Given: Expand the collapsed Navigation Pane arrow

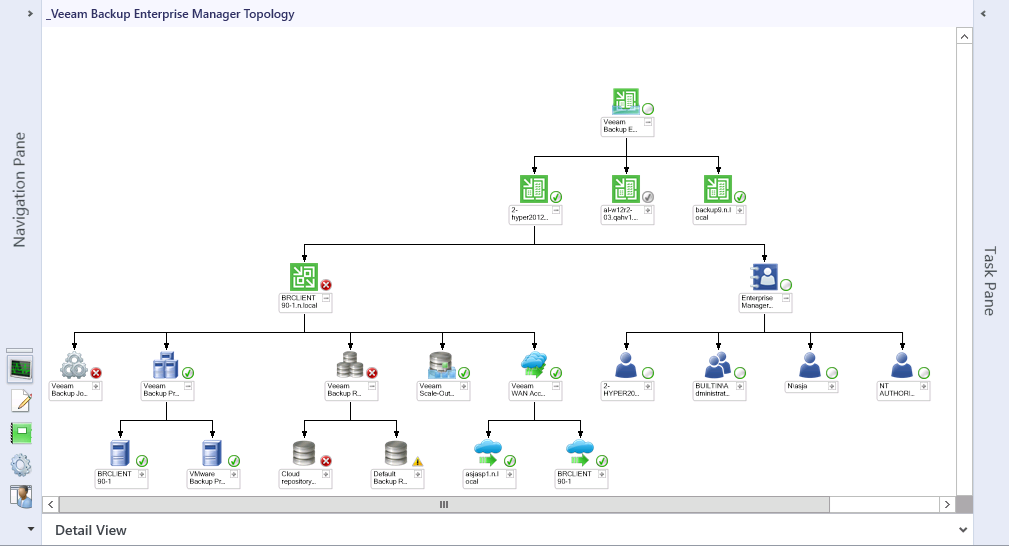Looking at the screenshot, I should tap(30, 14).
